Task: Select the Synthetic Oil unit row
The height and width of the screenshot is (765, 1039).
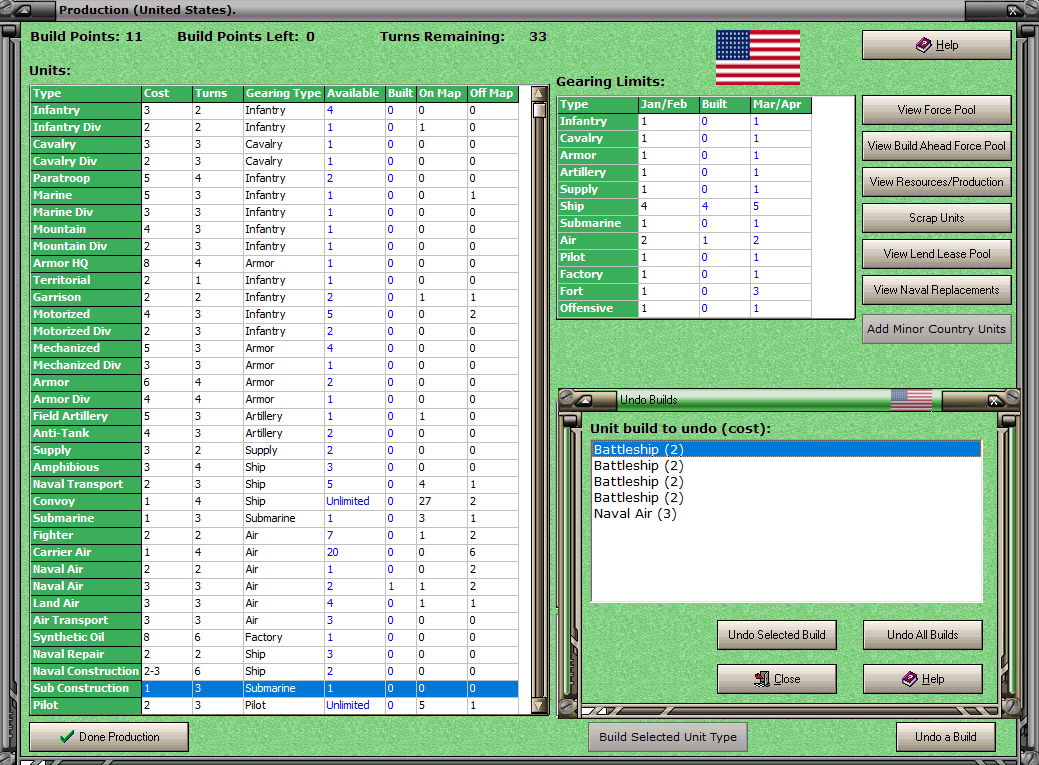Action: click(274, 637)
